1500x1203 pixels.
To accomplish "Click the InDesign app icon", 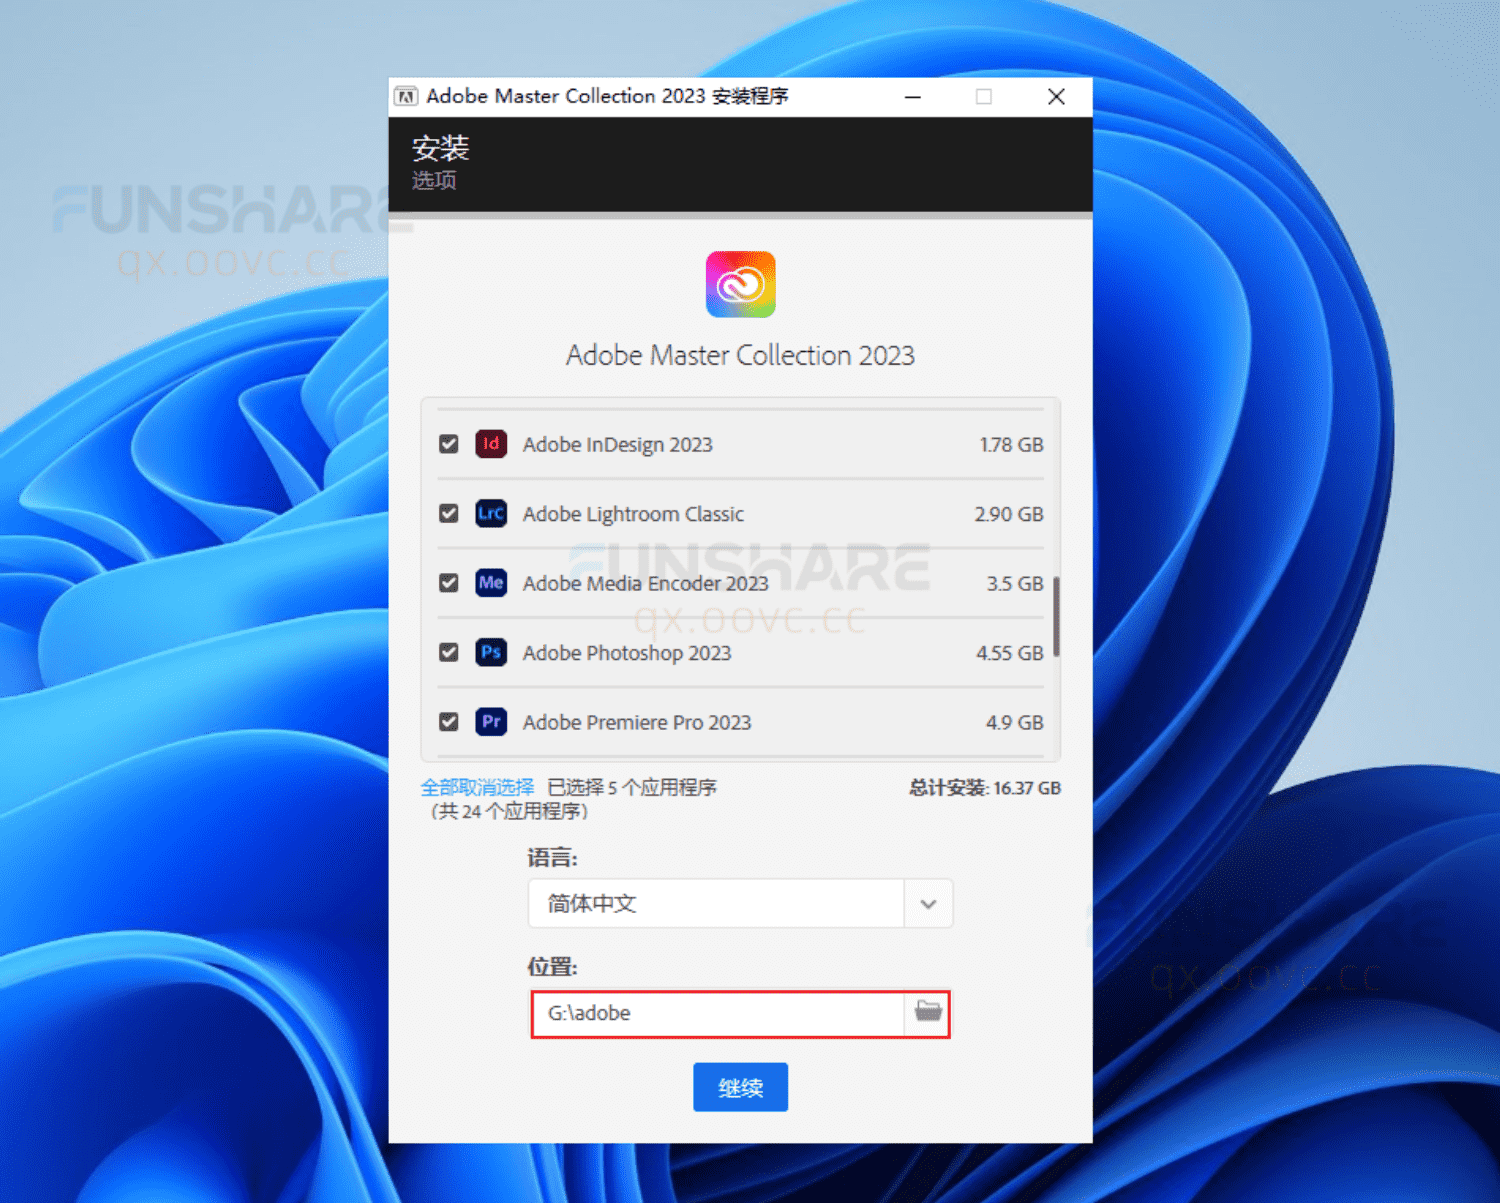I will pyautogui.click(x=490, y=444).
